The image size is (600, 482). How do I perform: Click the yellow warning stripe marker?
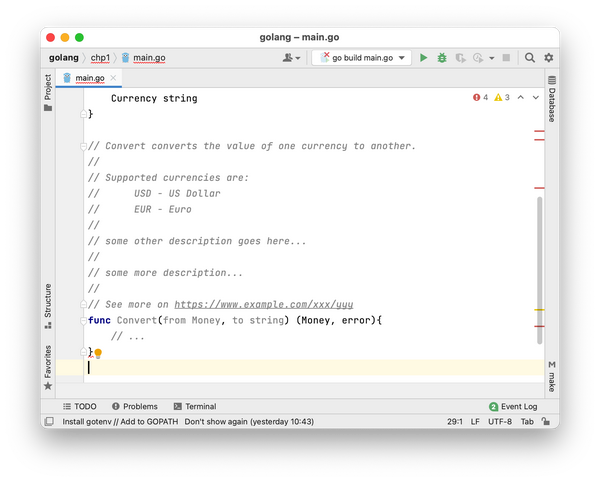(x=539, y=309)
